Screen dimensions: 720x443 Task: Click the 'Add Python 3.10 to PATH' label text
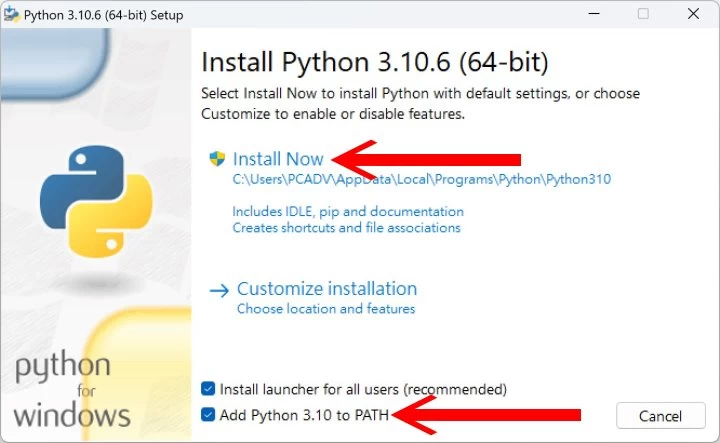pos(304,415)
